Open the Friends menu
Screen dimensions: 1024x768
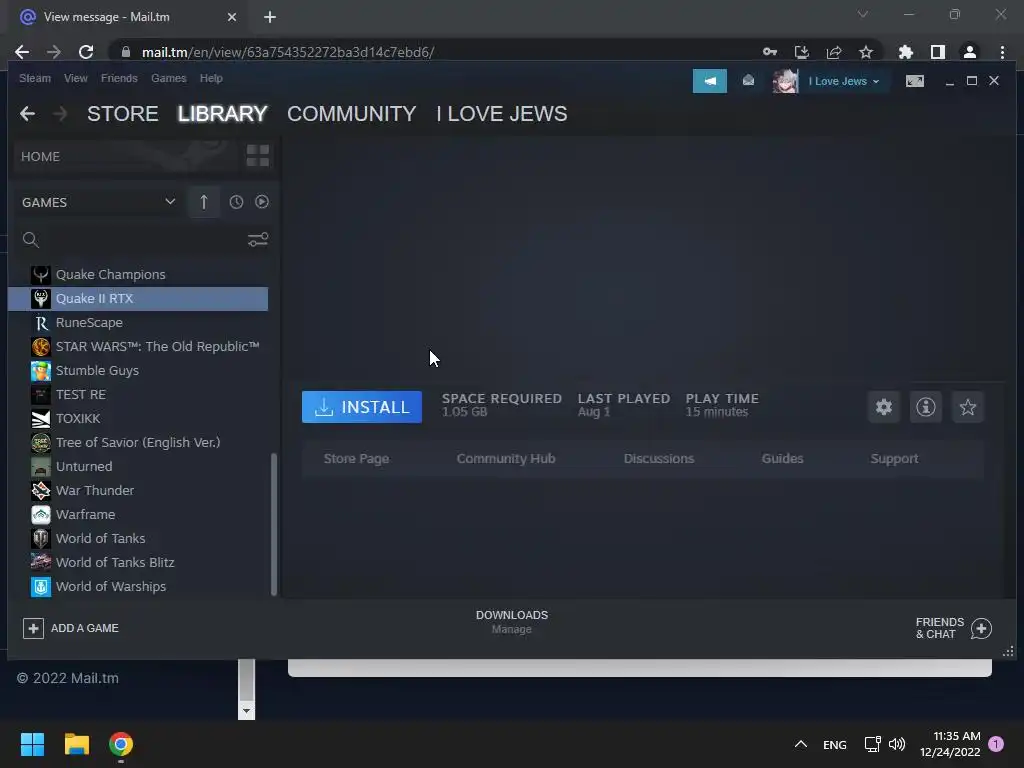click(119, 78)
